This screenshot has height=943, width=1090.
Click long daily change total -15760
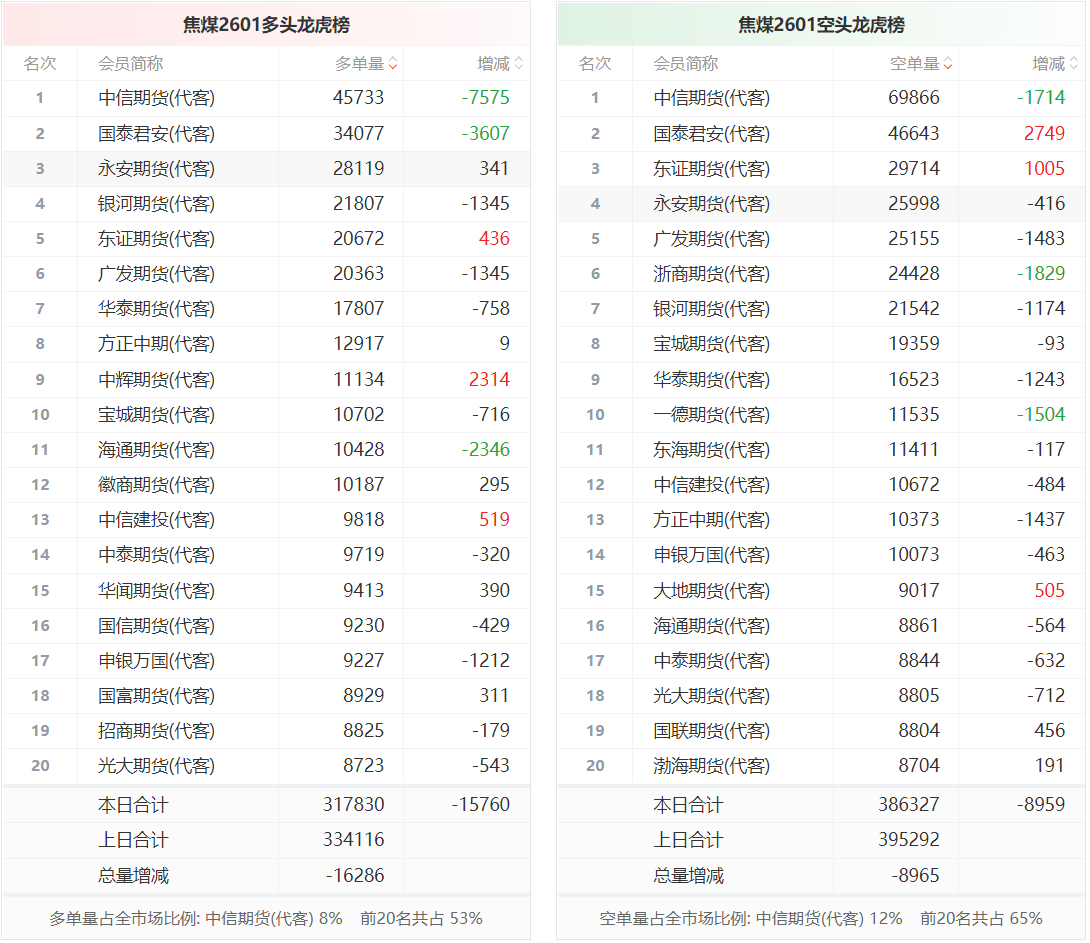(480, 805)
